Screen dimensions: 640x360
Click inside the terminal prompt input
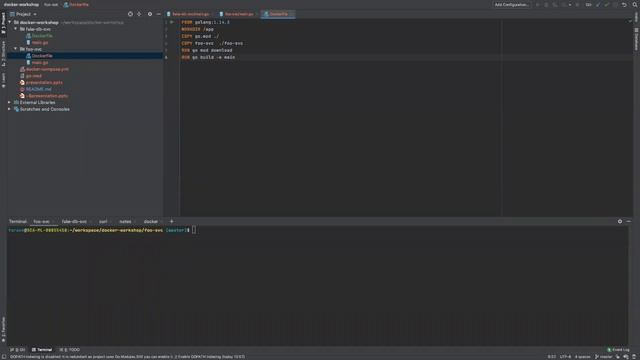[194, 230]
